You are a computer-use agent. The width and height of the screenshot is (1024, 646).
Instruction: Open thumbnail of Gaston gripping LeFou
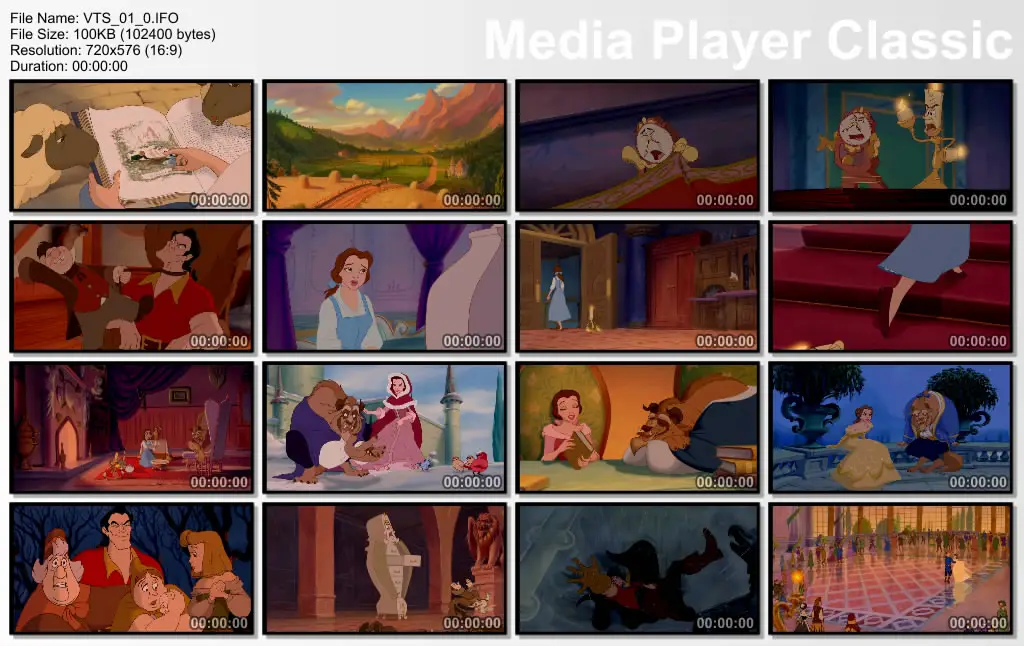[x=132, y=287]
